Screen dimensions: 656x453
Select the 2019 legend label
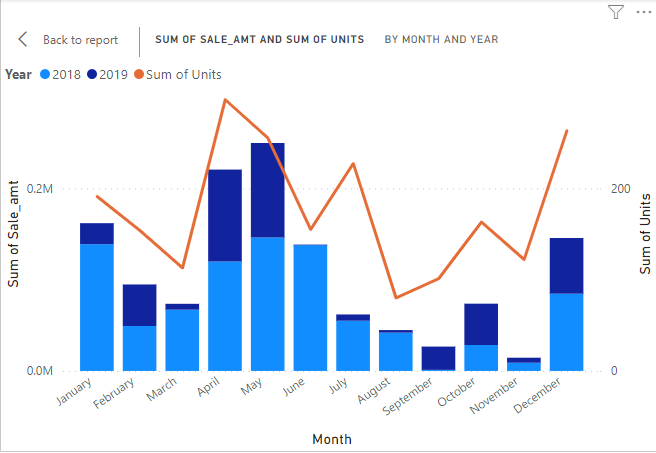[x=113, y=74]
